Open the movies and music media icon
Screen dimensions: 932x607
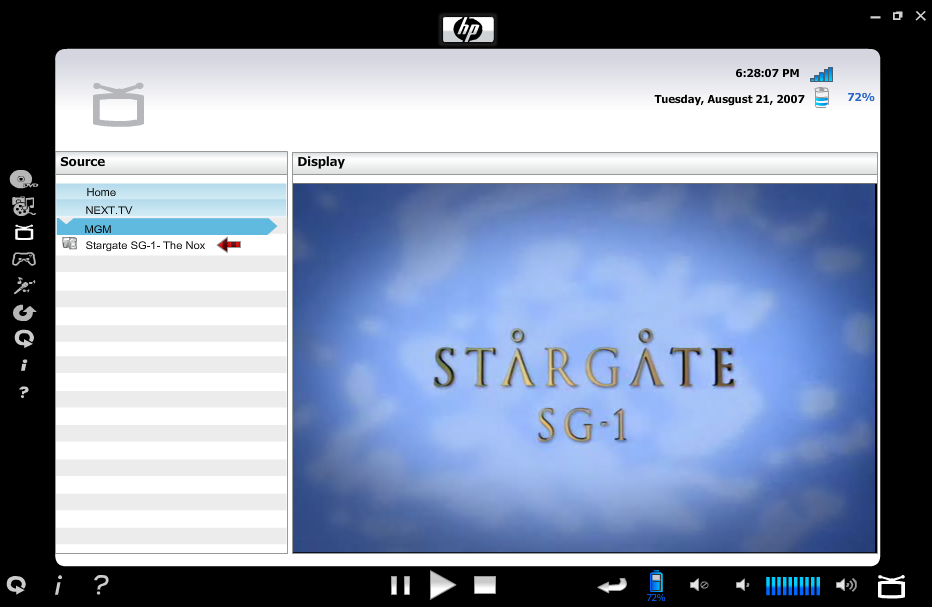[23, 206]
